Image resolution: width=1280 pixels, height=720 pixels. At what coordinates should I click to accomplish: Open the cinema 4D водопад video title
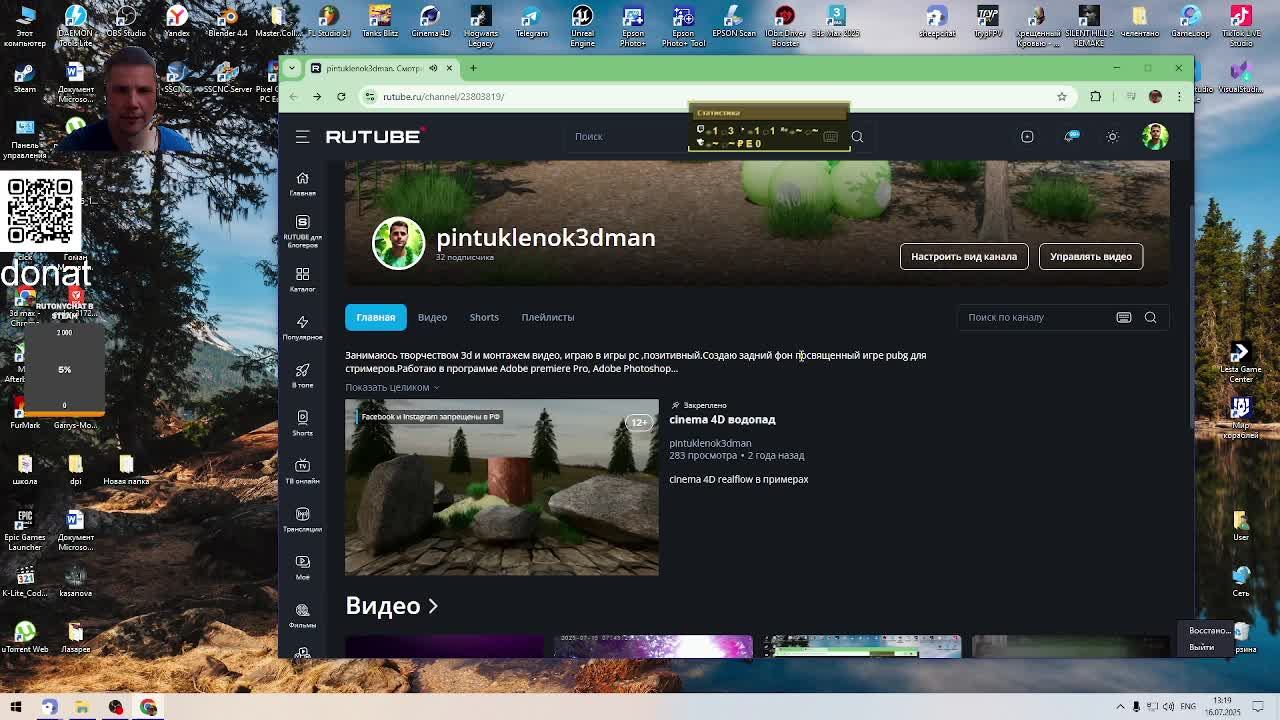pos(722,419)
